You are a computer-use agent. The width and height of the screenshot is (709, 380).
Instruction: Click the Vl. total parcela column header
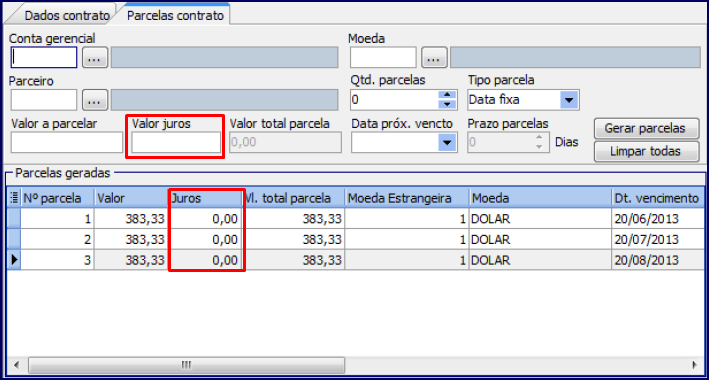[294, 198]
